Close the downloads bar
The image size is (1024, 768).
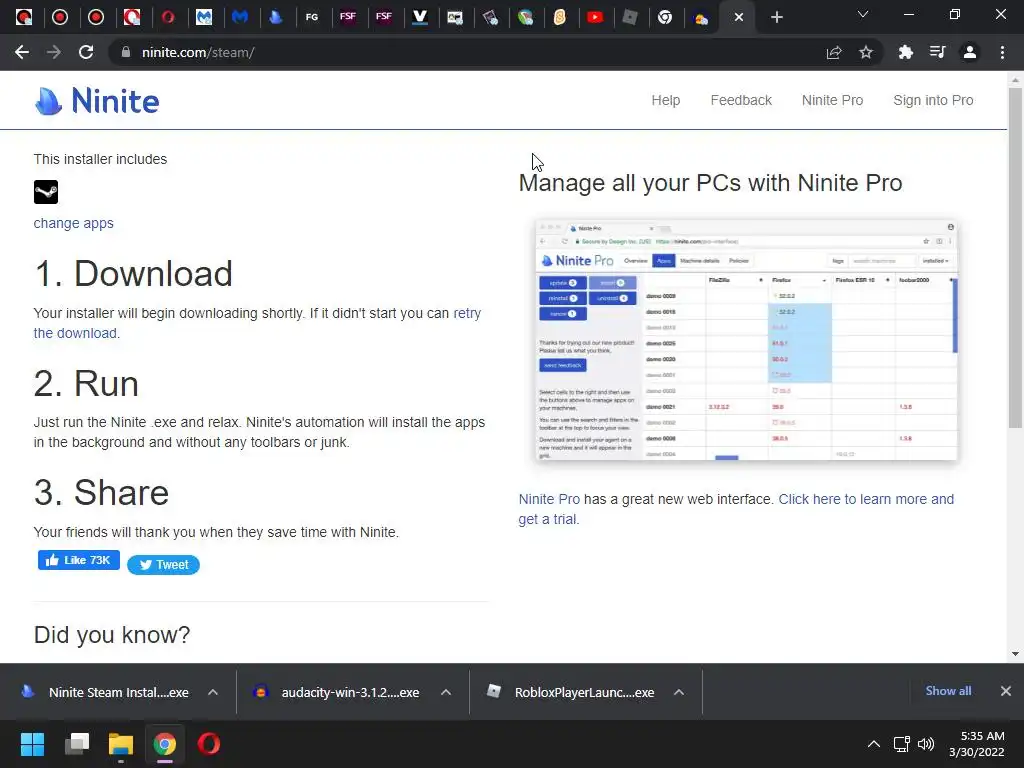[1006, 691]
